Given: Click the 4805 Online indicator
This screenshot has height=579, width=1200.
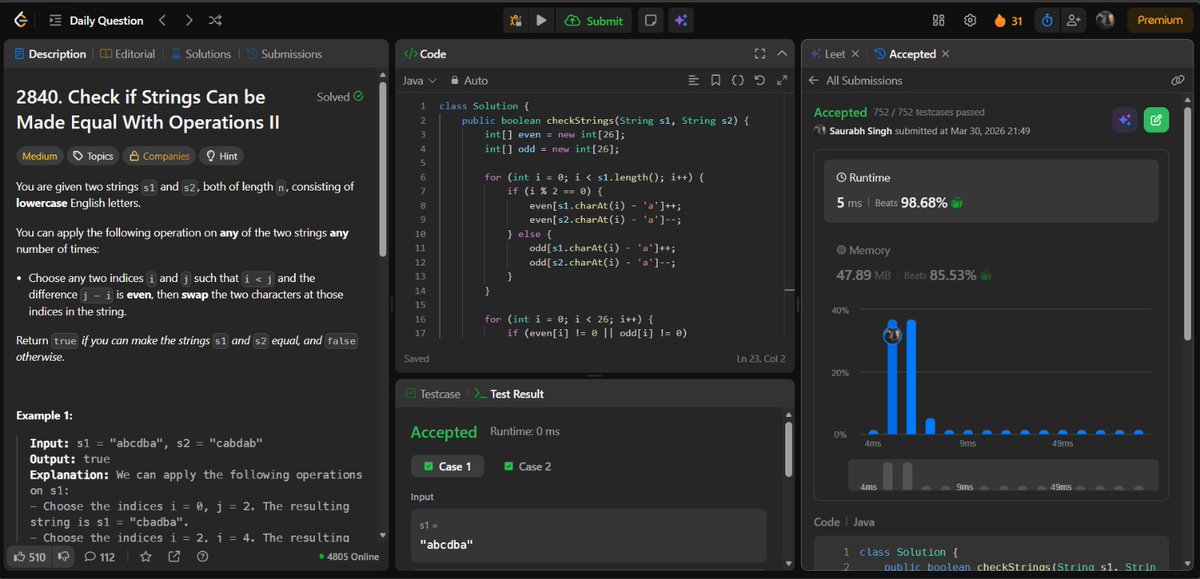Looking at the screenshot, I should click(349, 556).
